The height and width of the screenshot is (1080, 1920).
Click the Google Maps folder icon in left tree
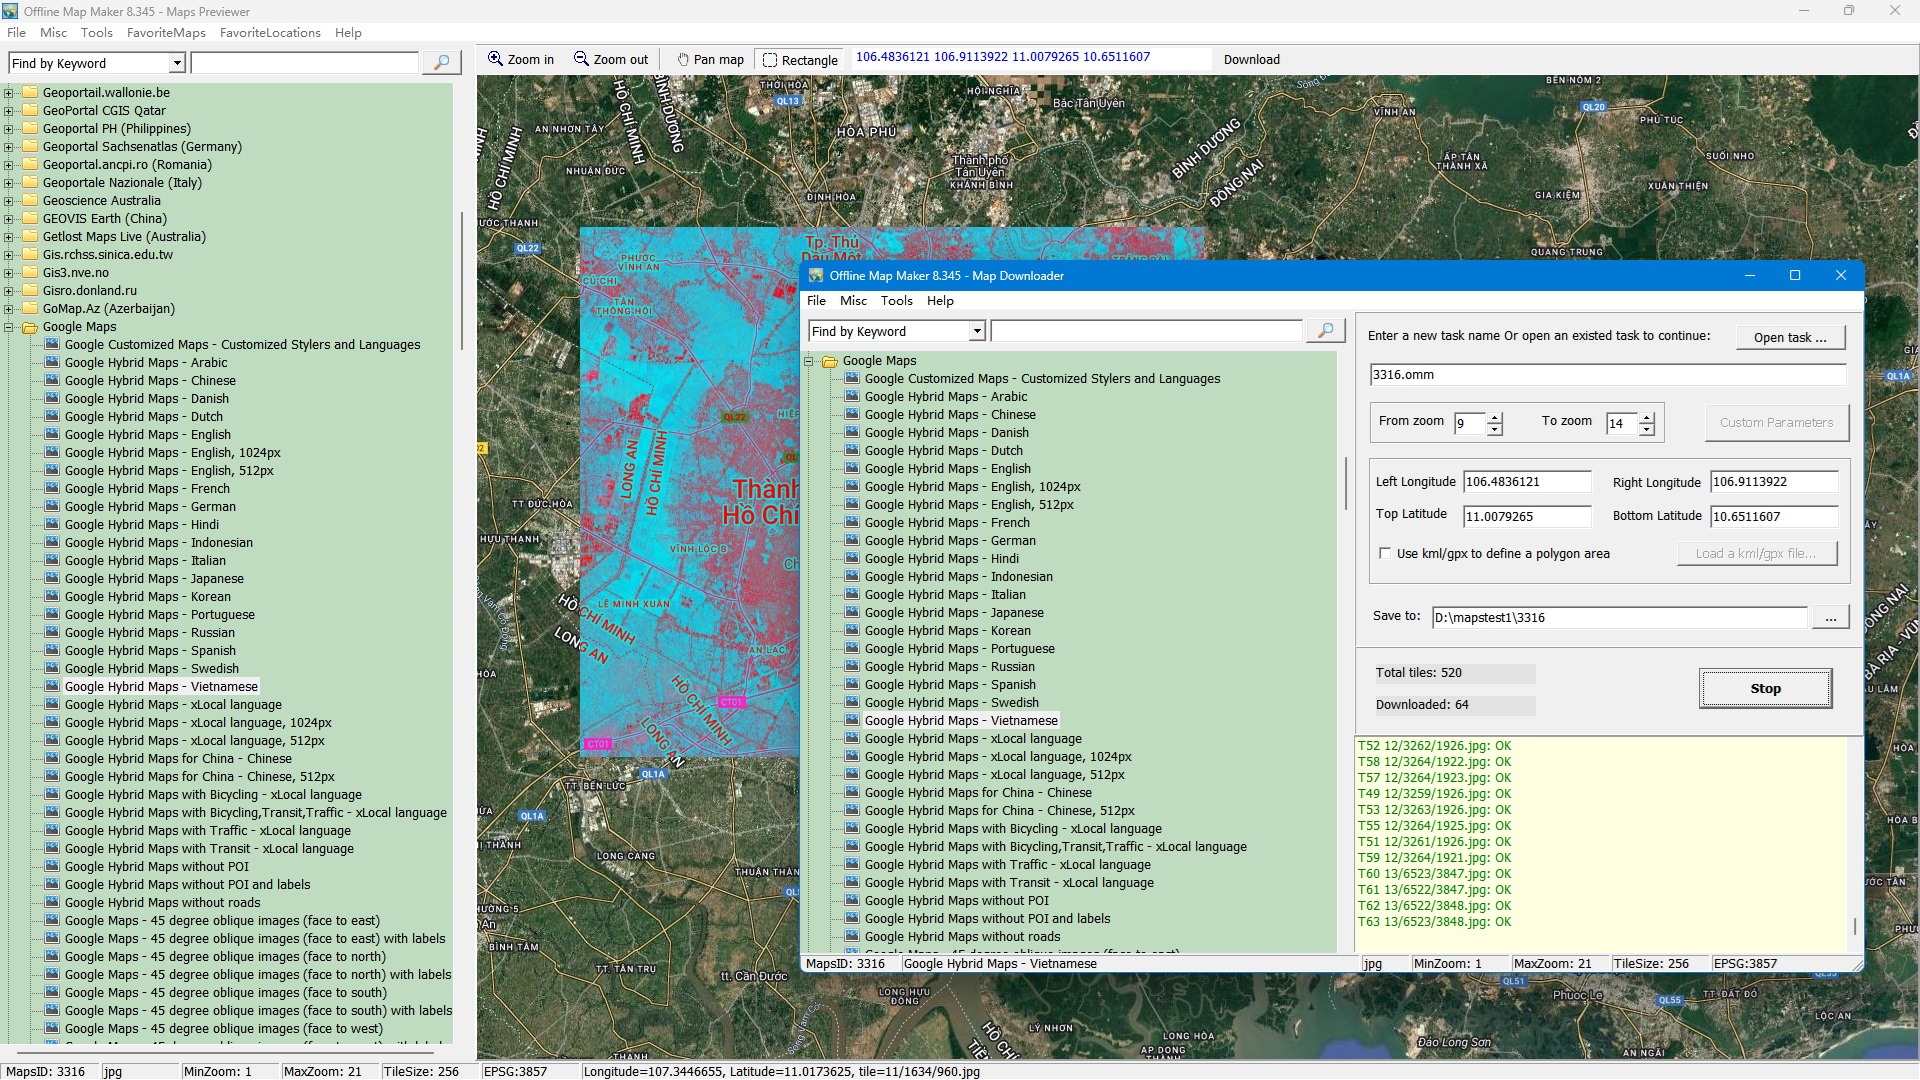pyautogui.click(x=30, y=327)
